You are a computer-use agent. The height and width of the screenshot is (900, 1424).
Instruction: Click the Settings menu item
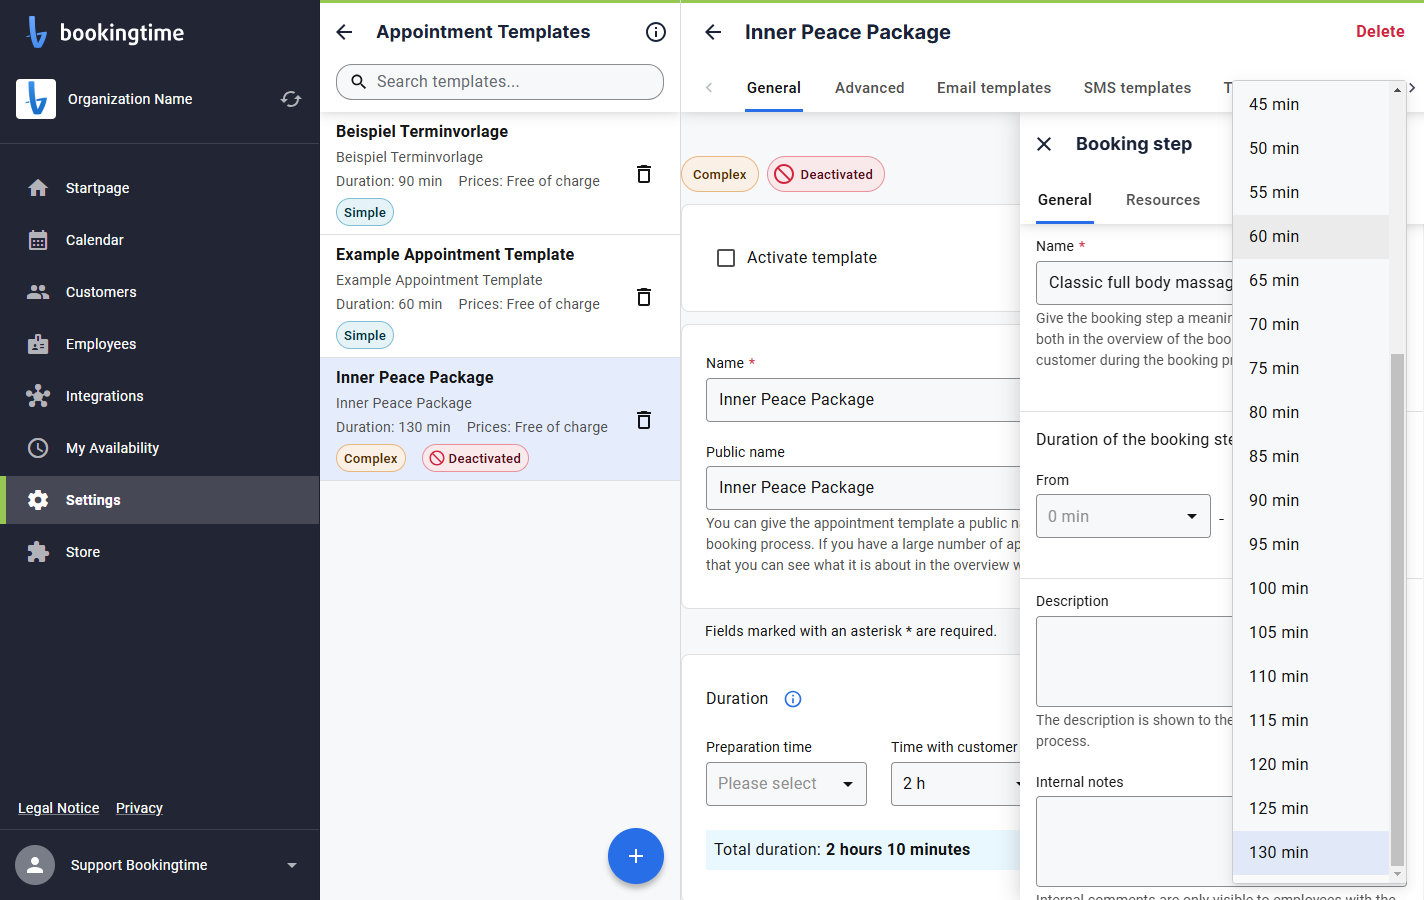160,500
